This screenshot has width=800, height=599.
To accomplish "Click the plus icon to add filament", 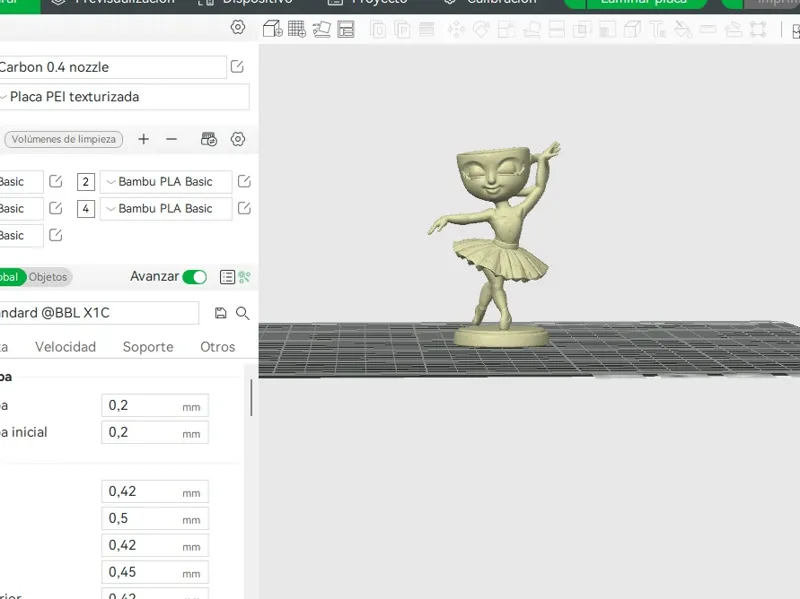I will tap(144, 139).
